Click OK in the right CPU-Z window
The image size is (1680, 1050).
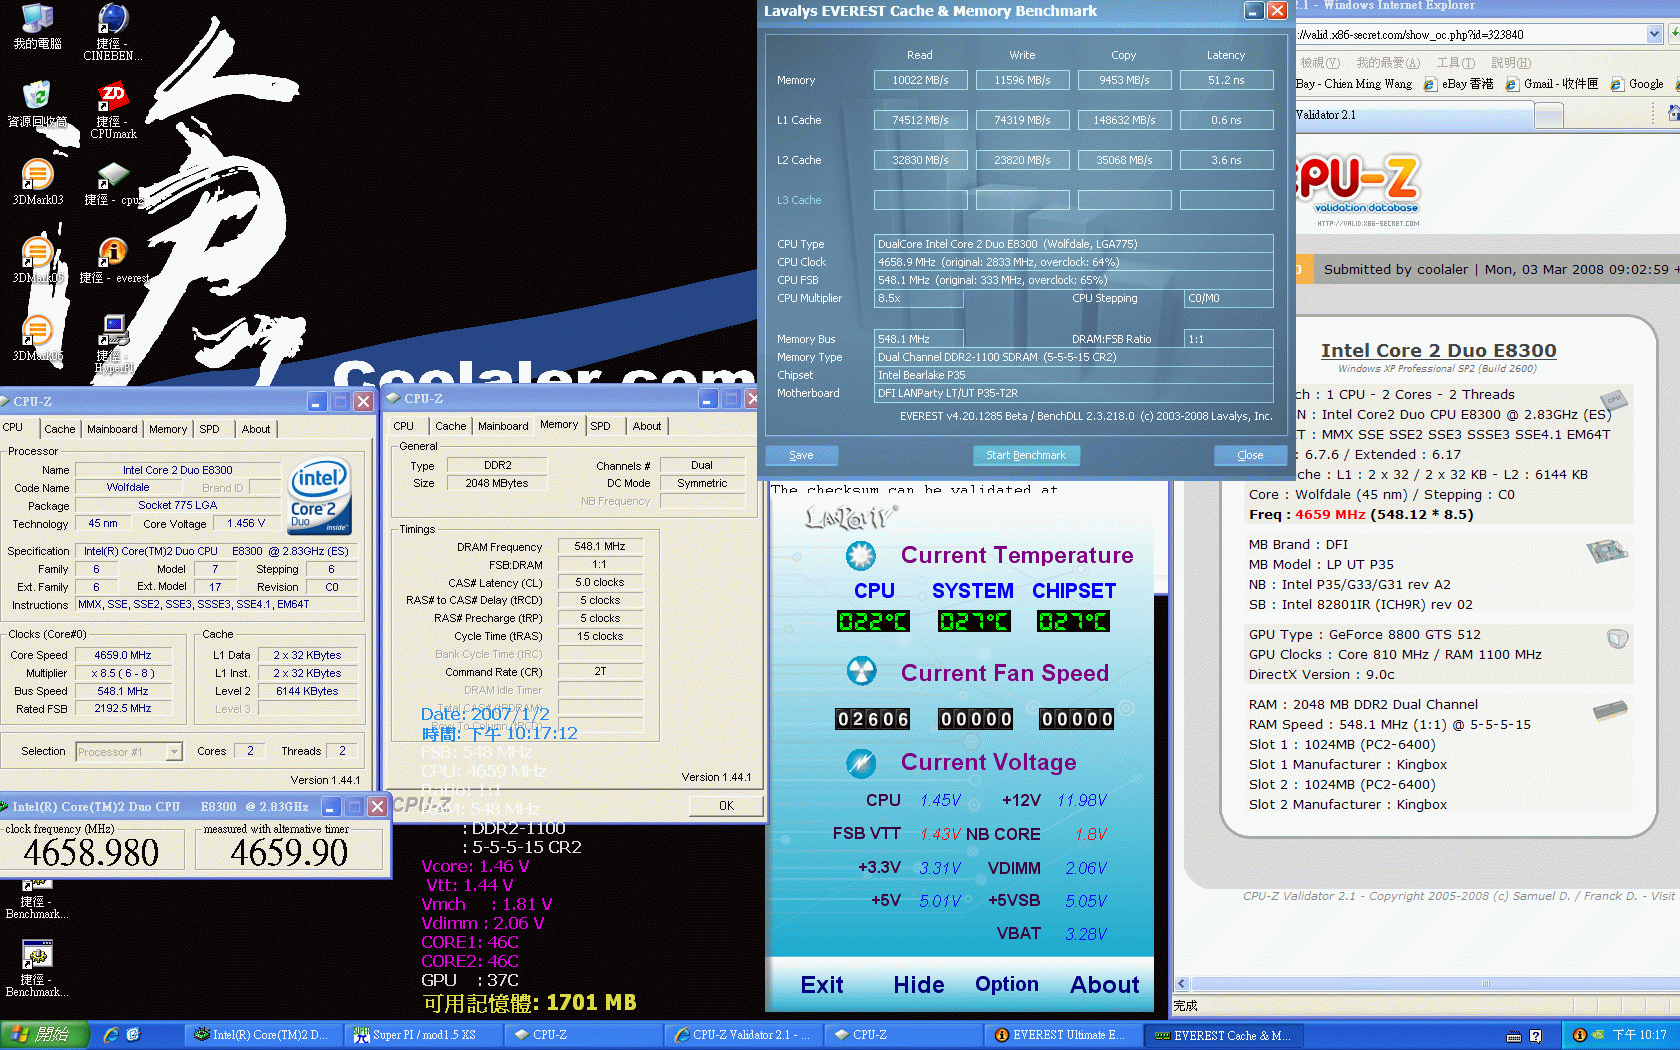(x=726, y=805)
